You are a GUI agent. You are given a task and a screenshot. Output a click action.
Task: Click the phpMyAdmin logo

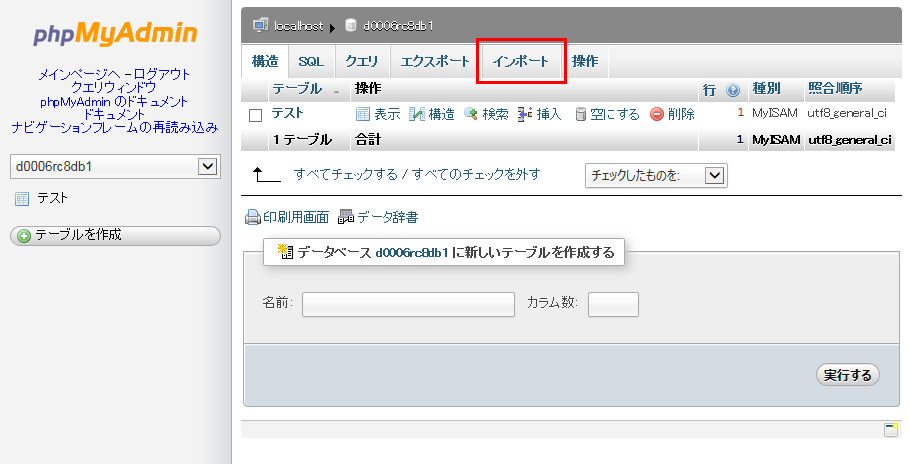[115, 34]
